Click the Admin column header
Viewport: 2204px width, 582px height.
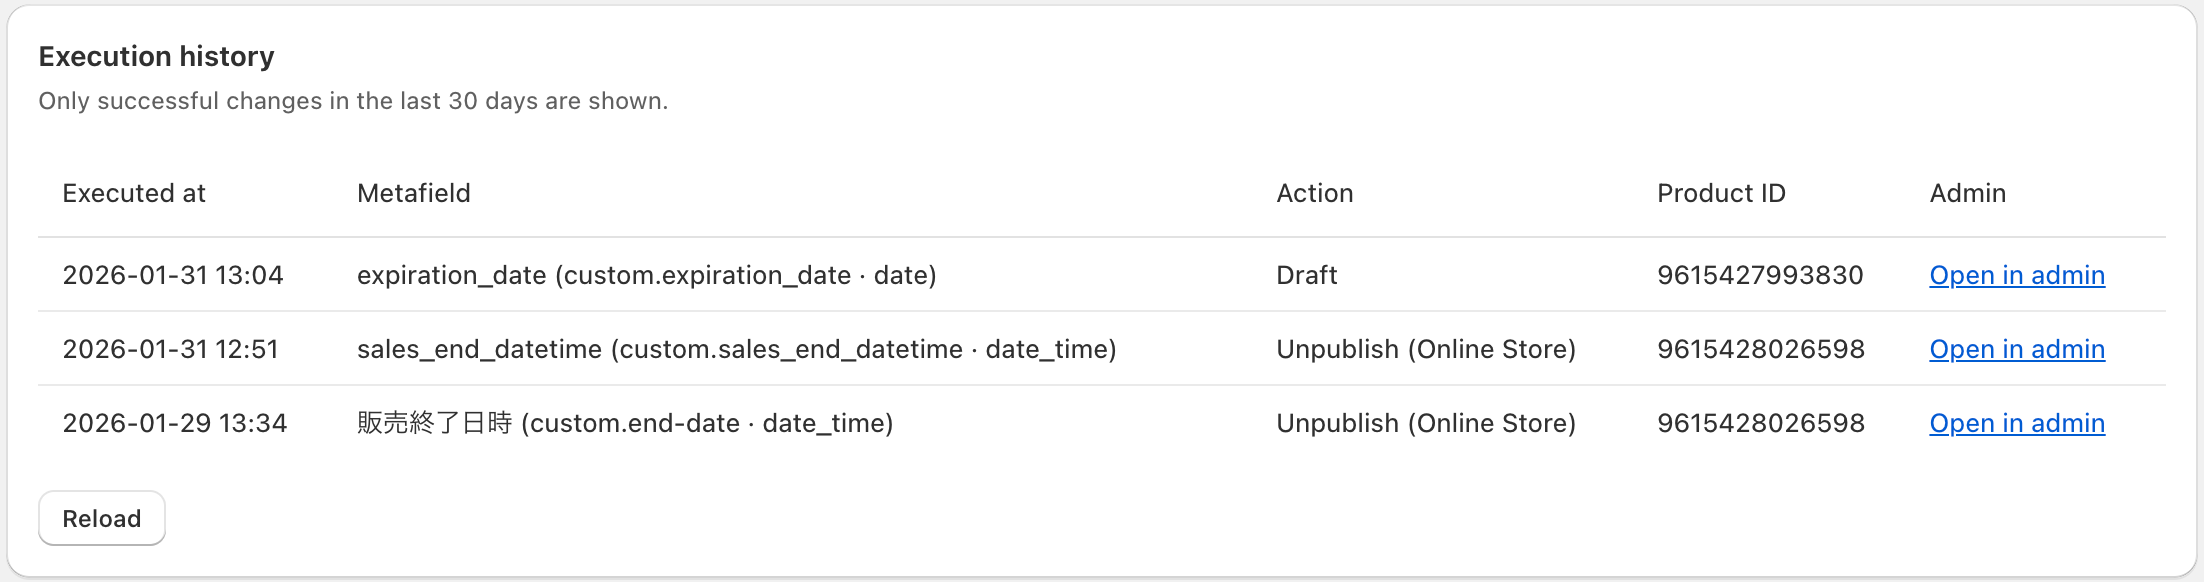pyautogui.click(x=1967, y=193)
